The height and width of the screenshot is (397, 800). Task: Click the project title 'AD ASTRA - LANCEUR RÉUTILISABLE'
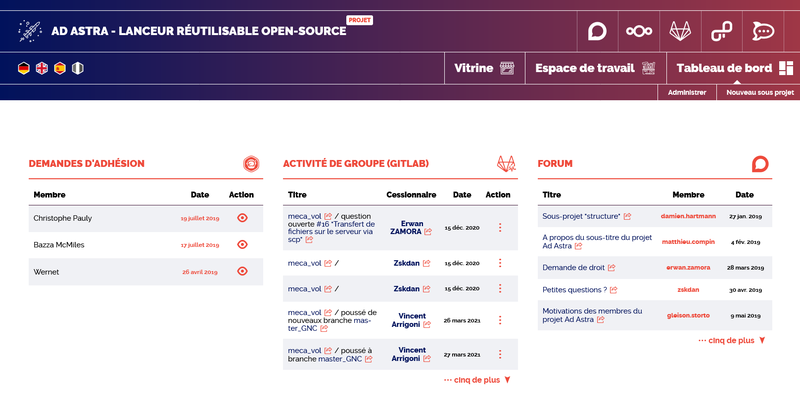click(x=198, y=31)
